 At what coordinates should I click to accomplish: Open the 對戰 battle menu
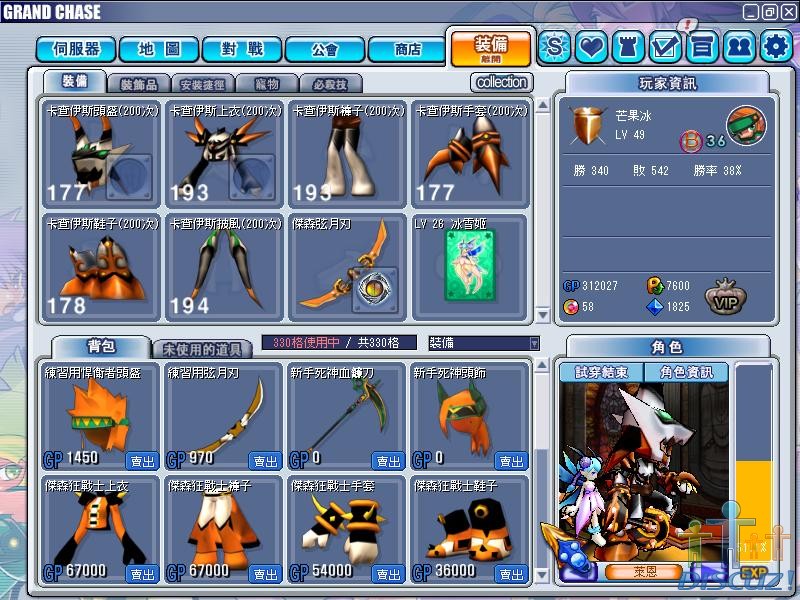click(x=242, y=49)
